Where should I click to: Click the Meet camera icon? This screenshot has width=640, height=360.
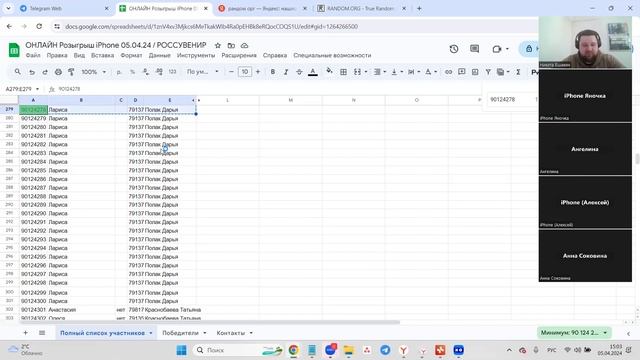point(497,49)
